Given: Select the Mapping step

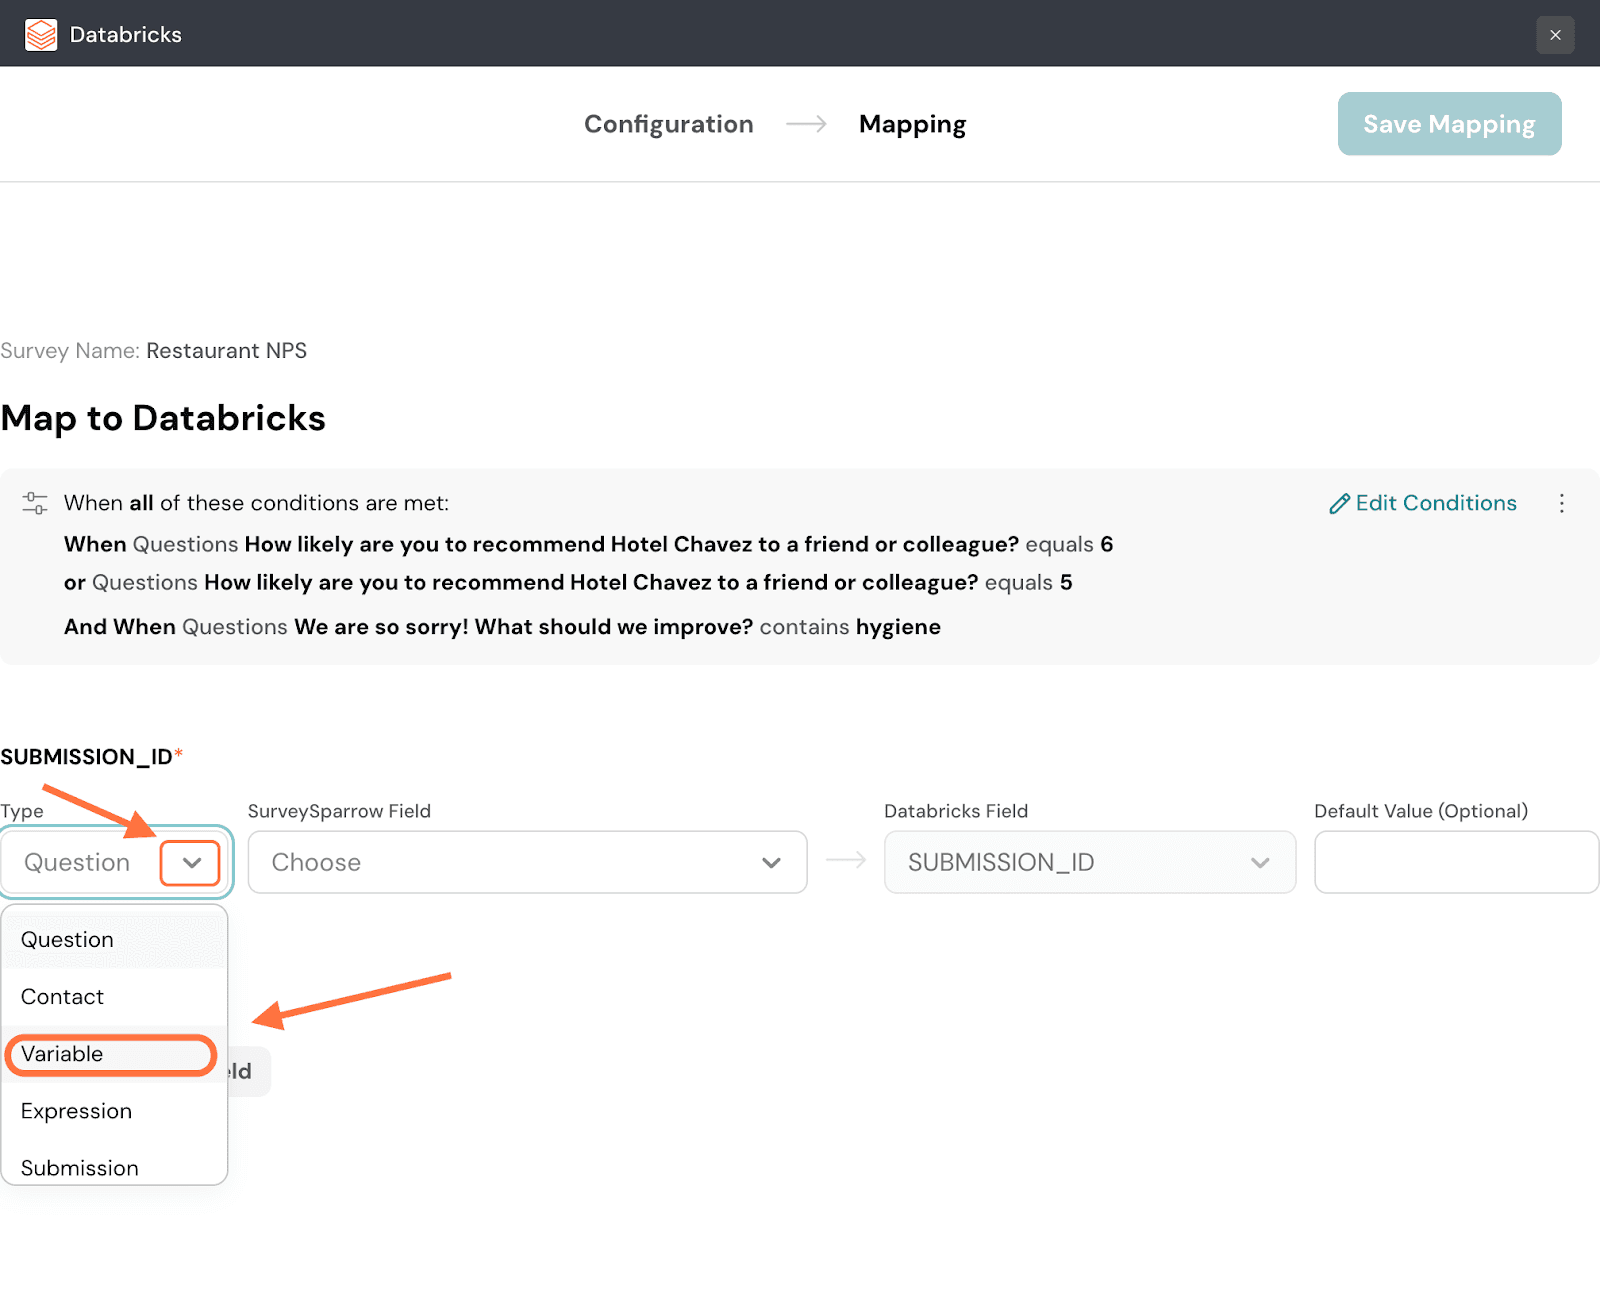Looking at the screenshot, I should 912,124.
